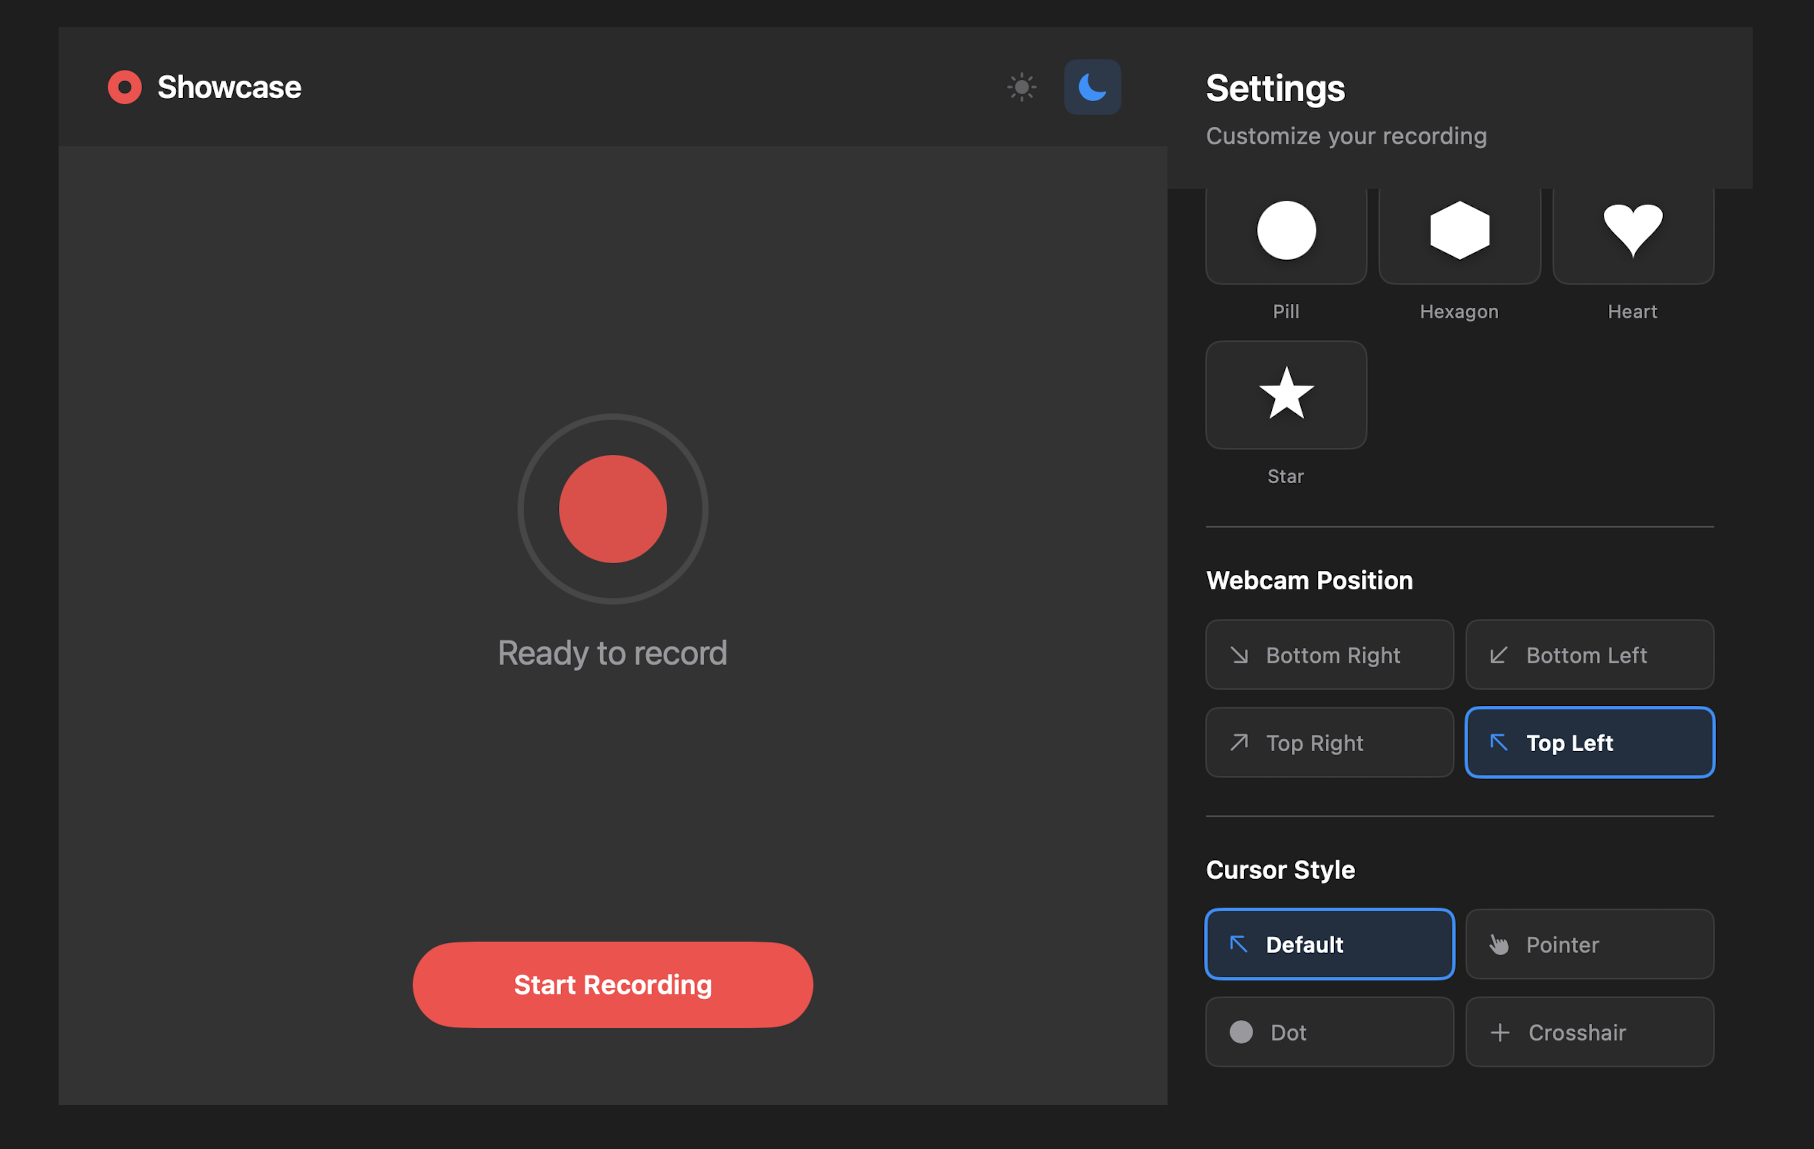
Task: Click the Start Recording button
Action: tap(613, 985)
